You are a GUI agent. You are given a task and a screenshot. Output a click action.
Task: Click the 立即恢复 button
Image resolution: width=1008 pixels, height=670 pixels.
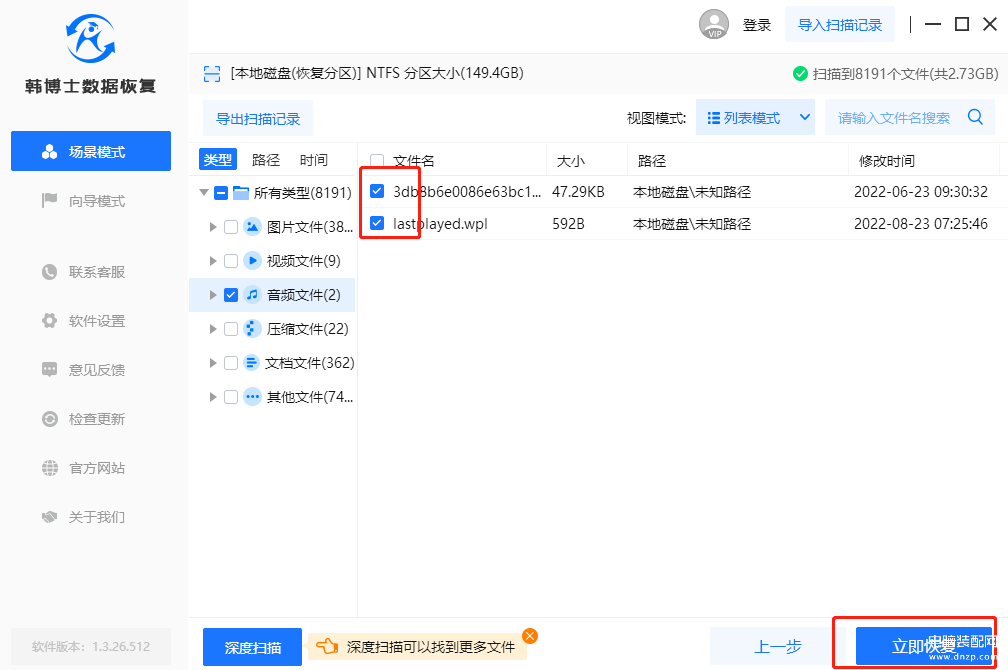pyautogui.click(x=924, y=646)
